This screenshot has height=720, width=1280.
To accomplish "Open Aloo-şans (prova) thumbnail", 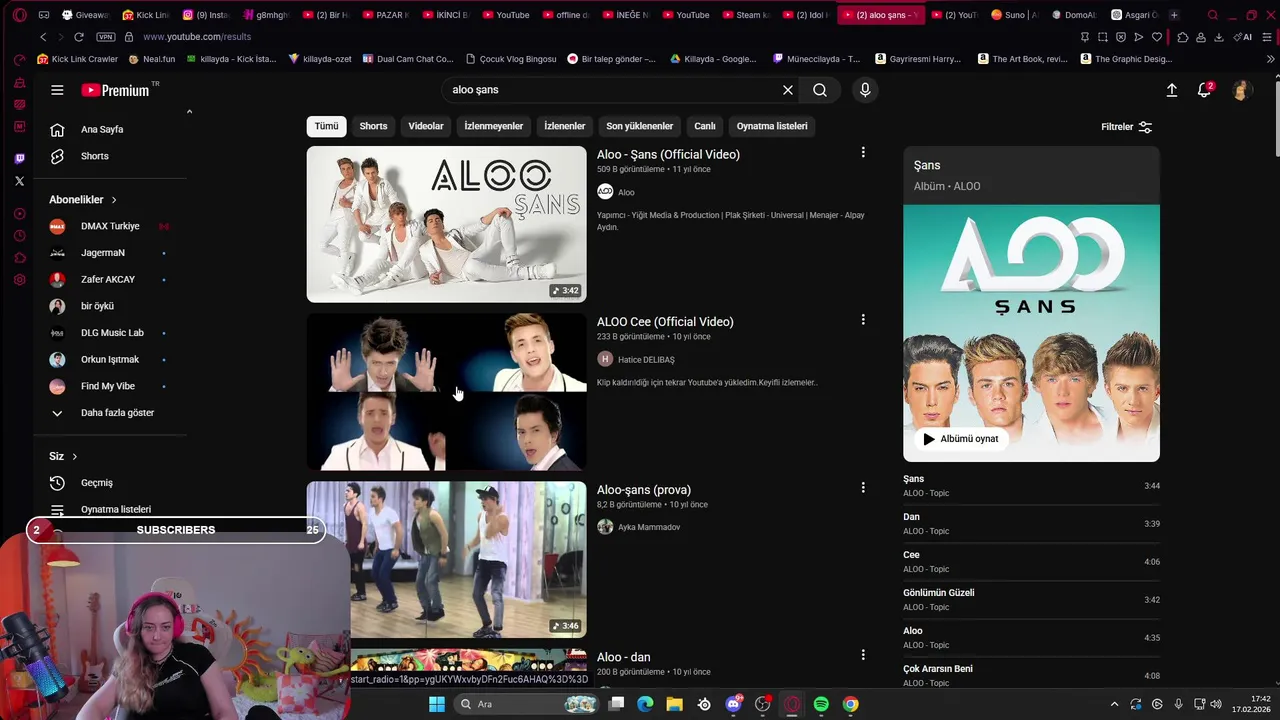I will (x=446, y=559).
